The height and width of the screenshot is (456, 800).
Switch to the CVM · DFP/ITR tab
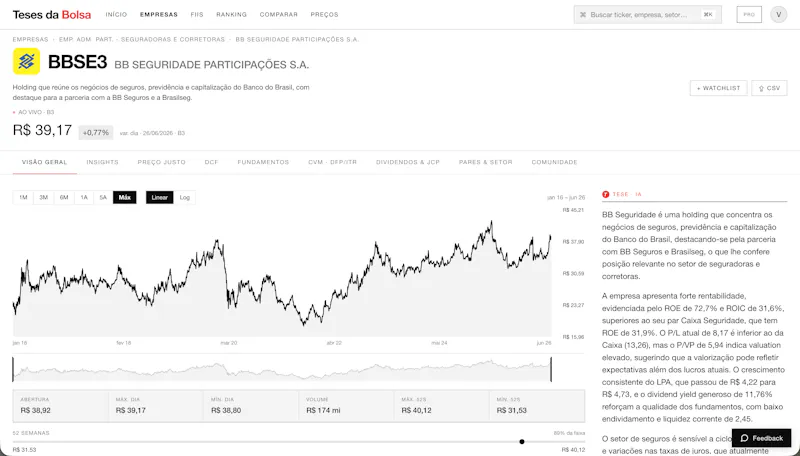[x=332, y=162]
